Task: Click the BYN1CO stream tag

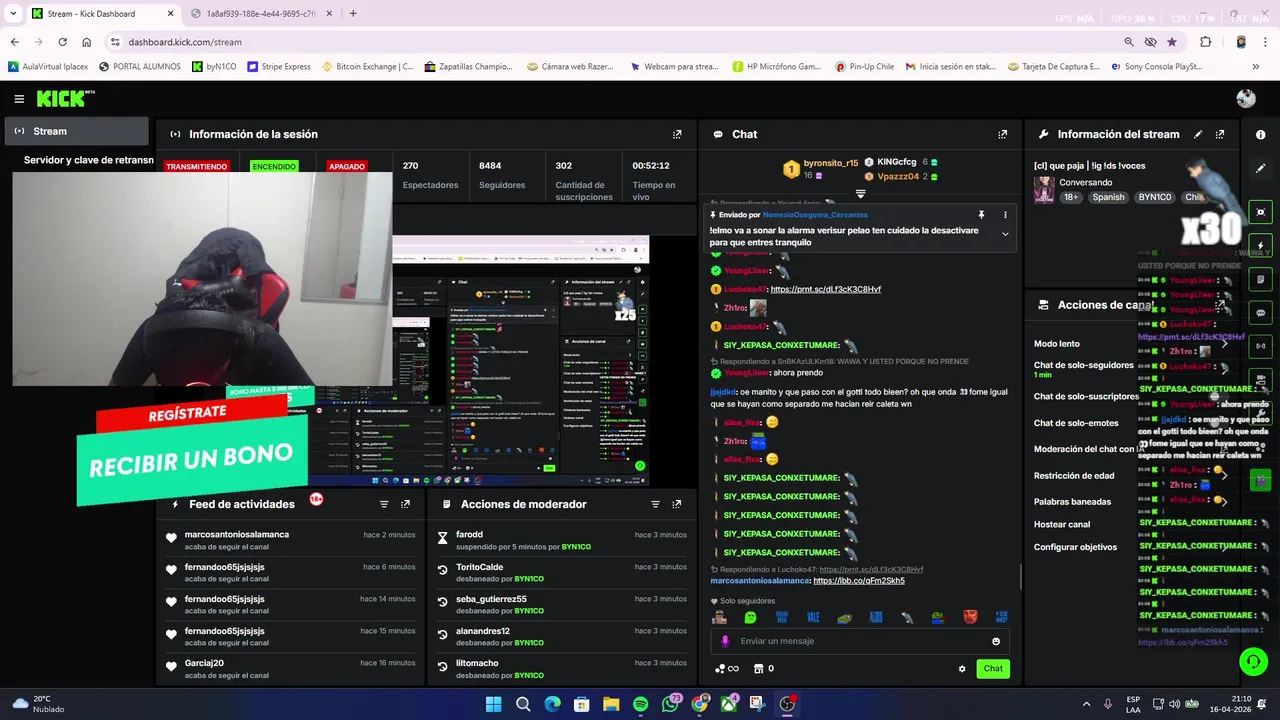Action: (x=1155, y=197)
